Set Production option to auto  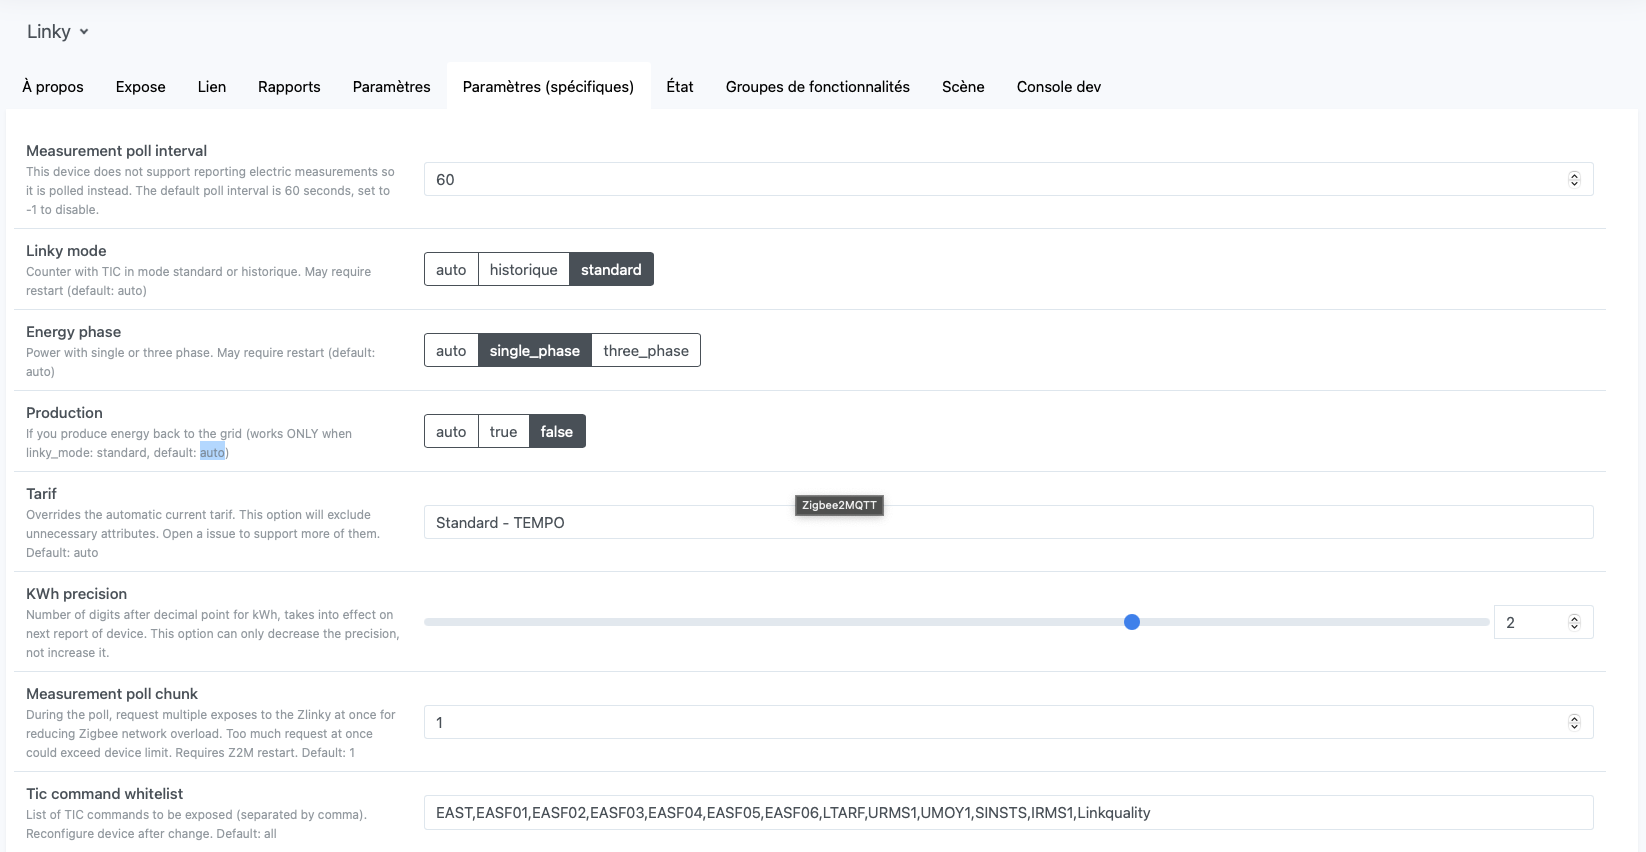[x=451, y=432]
